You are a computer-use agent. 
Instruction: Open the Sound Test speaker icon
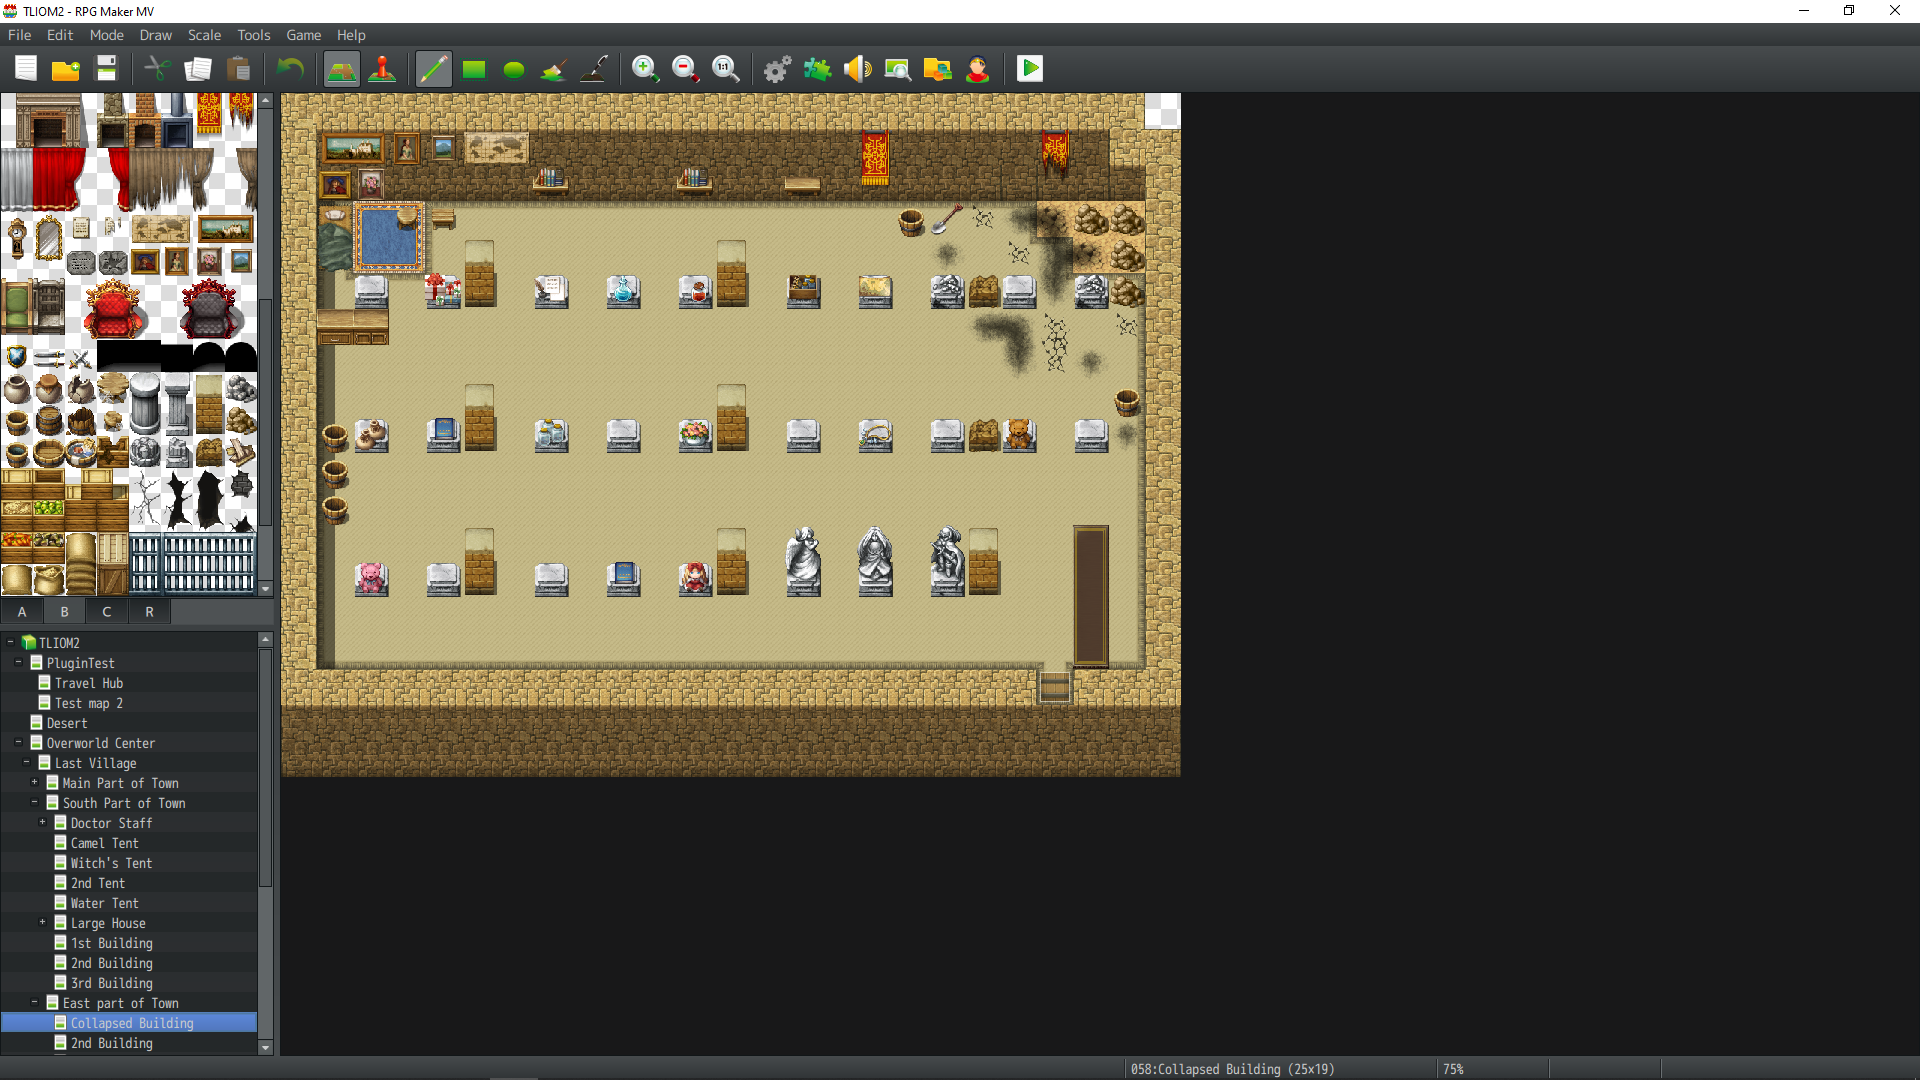click(858, 69)
